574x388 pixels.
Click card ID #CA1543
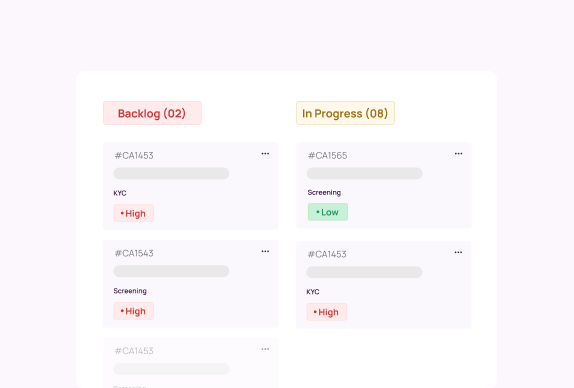coord(134,253)
